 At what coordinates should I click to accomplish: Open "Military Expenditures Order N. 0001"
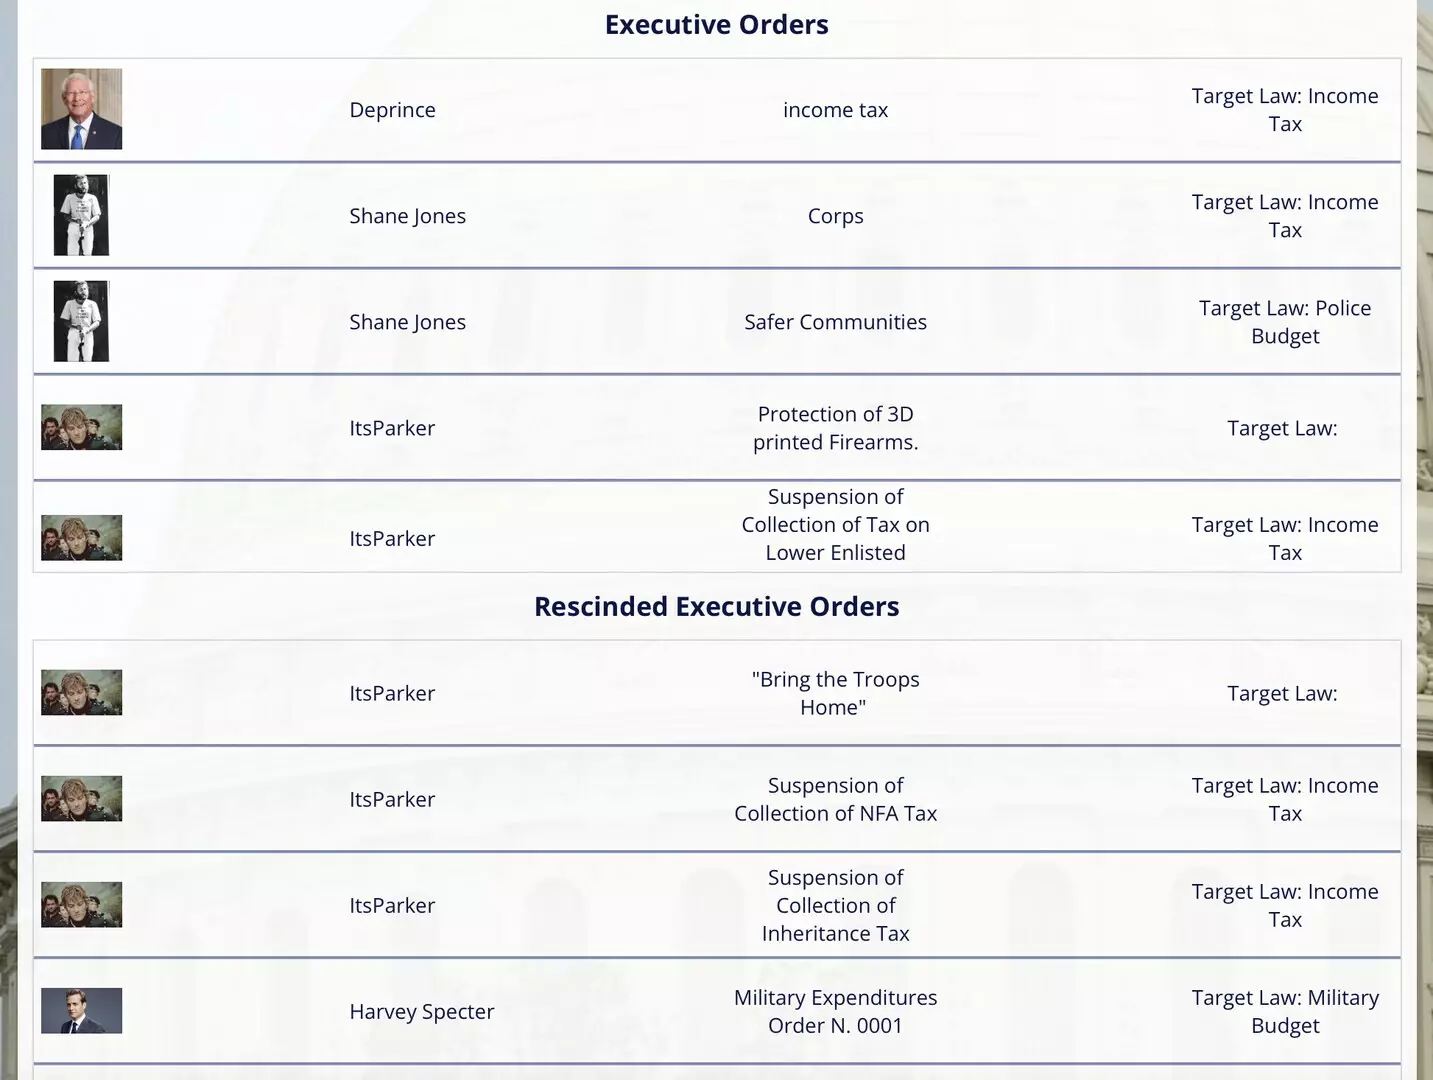835,1011
